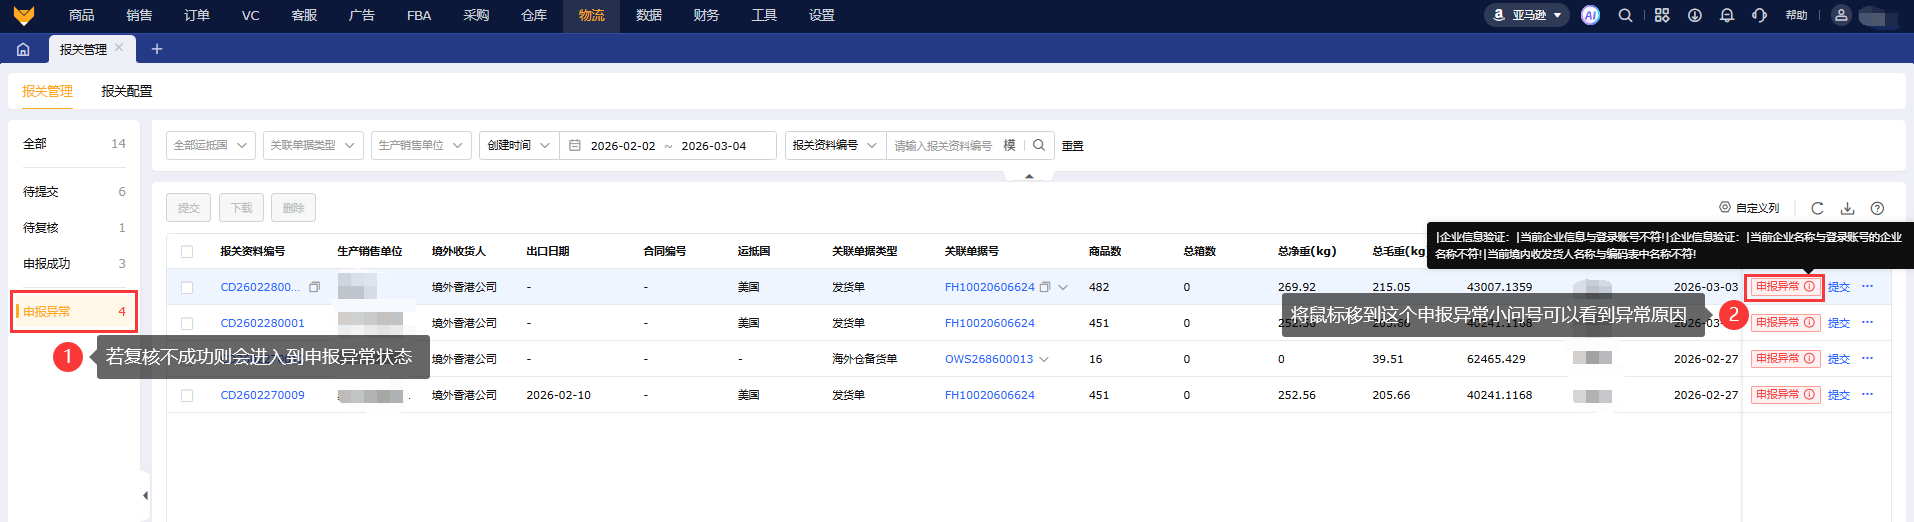This screenshot has width=1914, height=522.
Task: Open the 商品 menu
Action: (82, 15)
